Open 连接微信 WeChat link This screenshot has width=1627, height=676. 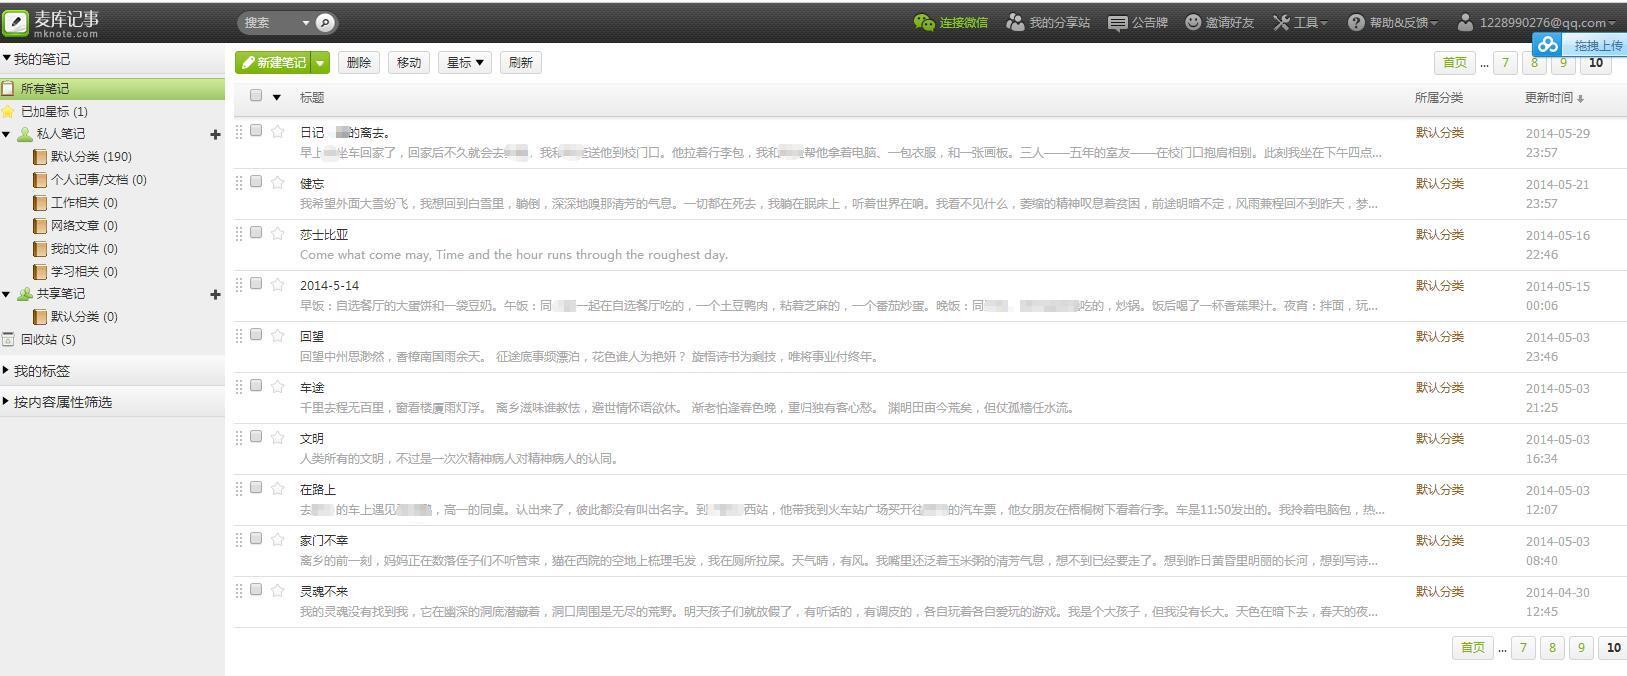(x=950, y=22)
